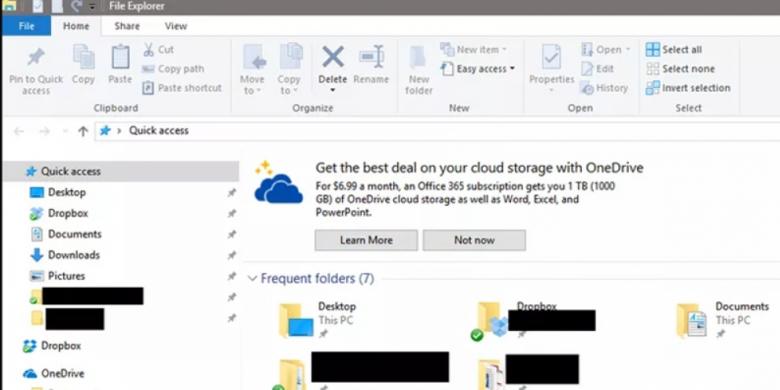Click the Back navigation arrow
This screenshot has height=390, width=780.
[x=19, y=131]
